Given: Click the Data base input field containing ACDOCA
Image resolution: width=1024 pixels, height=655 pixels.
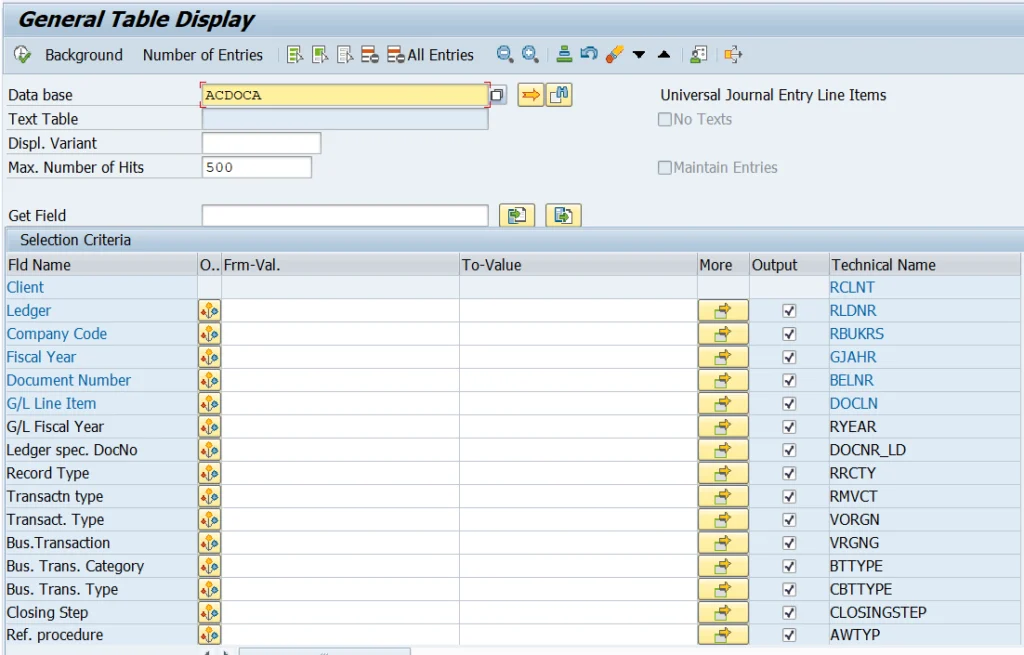Looking at the screenshot, I should 345,95.
